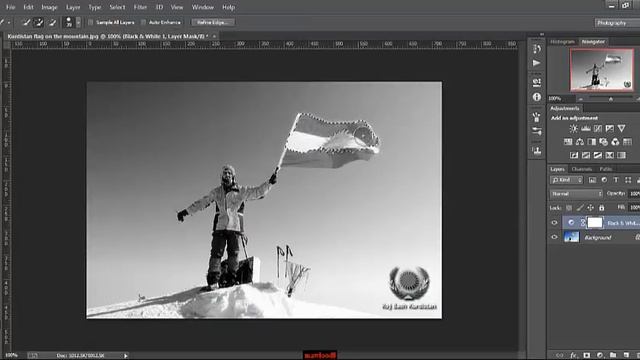
Task: Add a Threshold adjustment
Action: coord(598,156)
